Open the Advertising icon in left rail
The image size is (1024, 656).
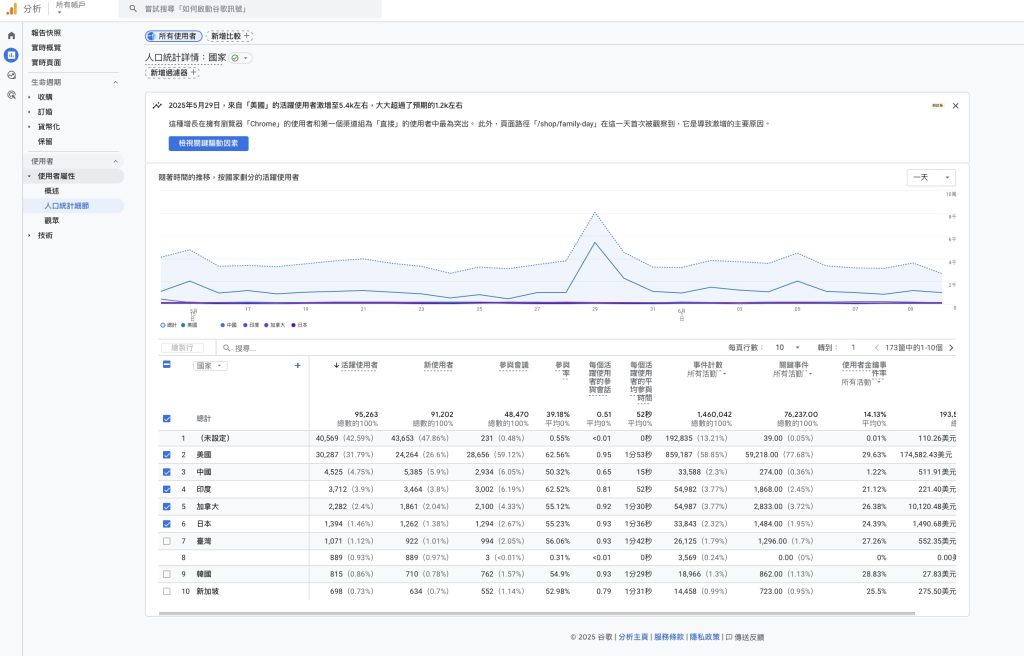11,95
